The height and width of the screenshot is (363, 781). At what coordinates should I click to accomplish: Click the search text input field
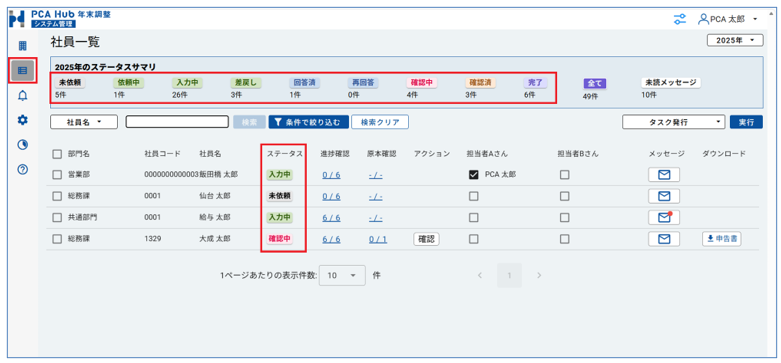tap(177, 122)
